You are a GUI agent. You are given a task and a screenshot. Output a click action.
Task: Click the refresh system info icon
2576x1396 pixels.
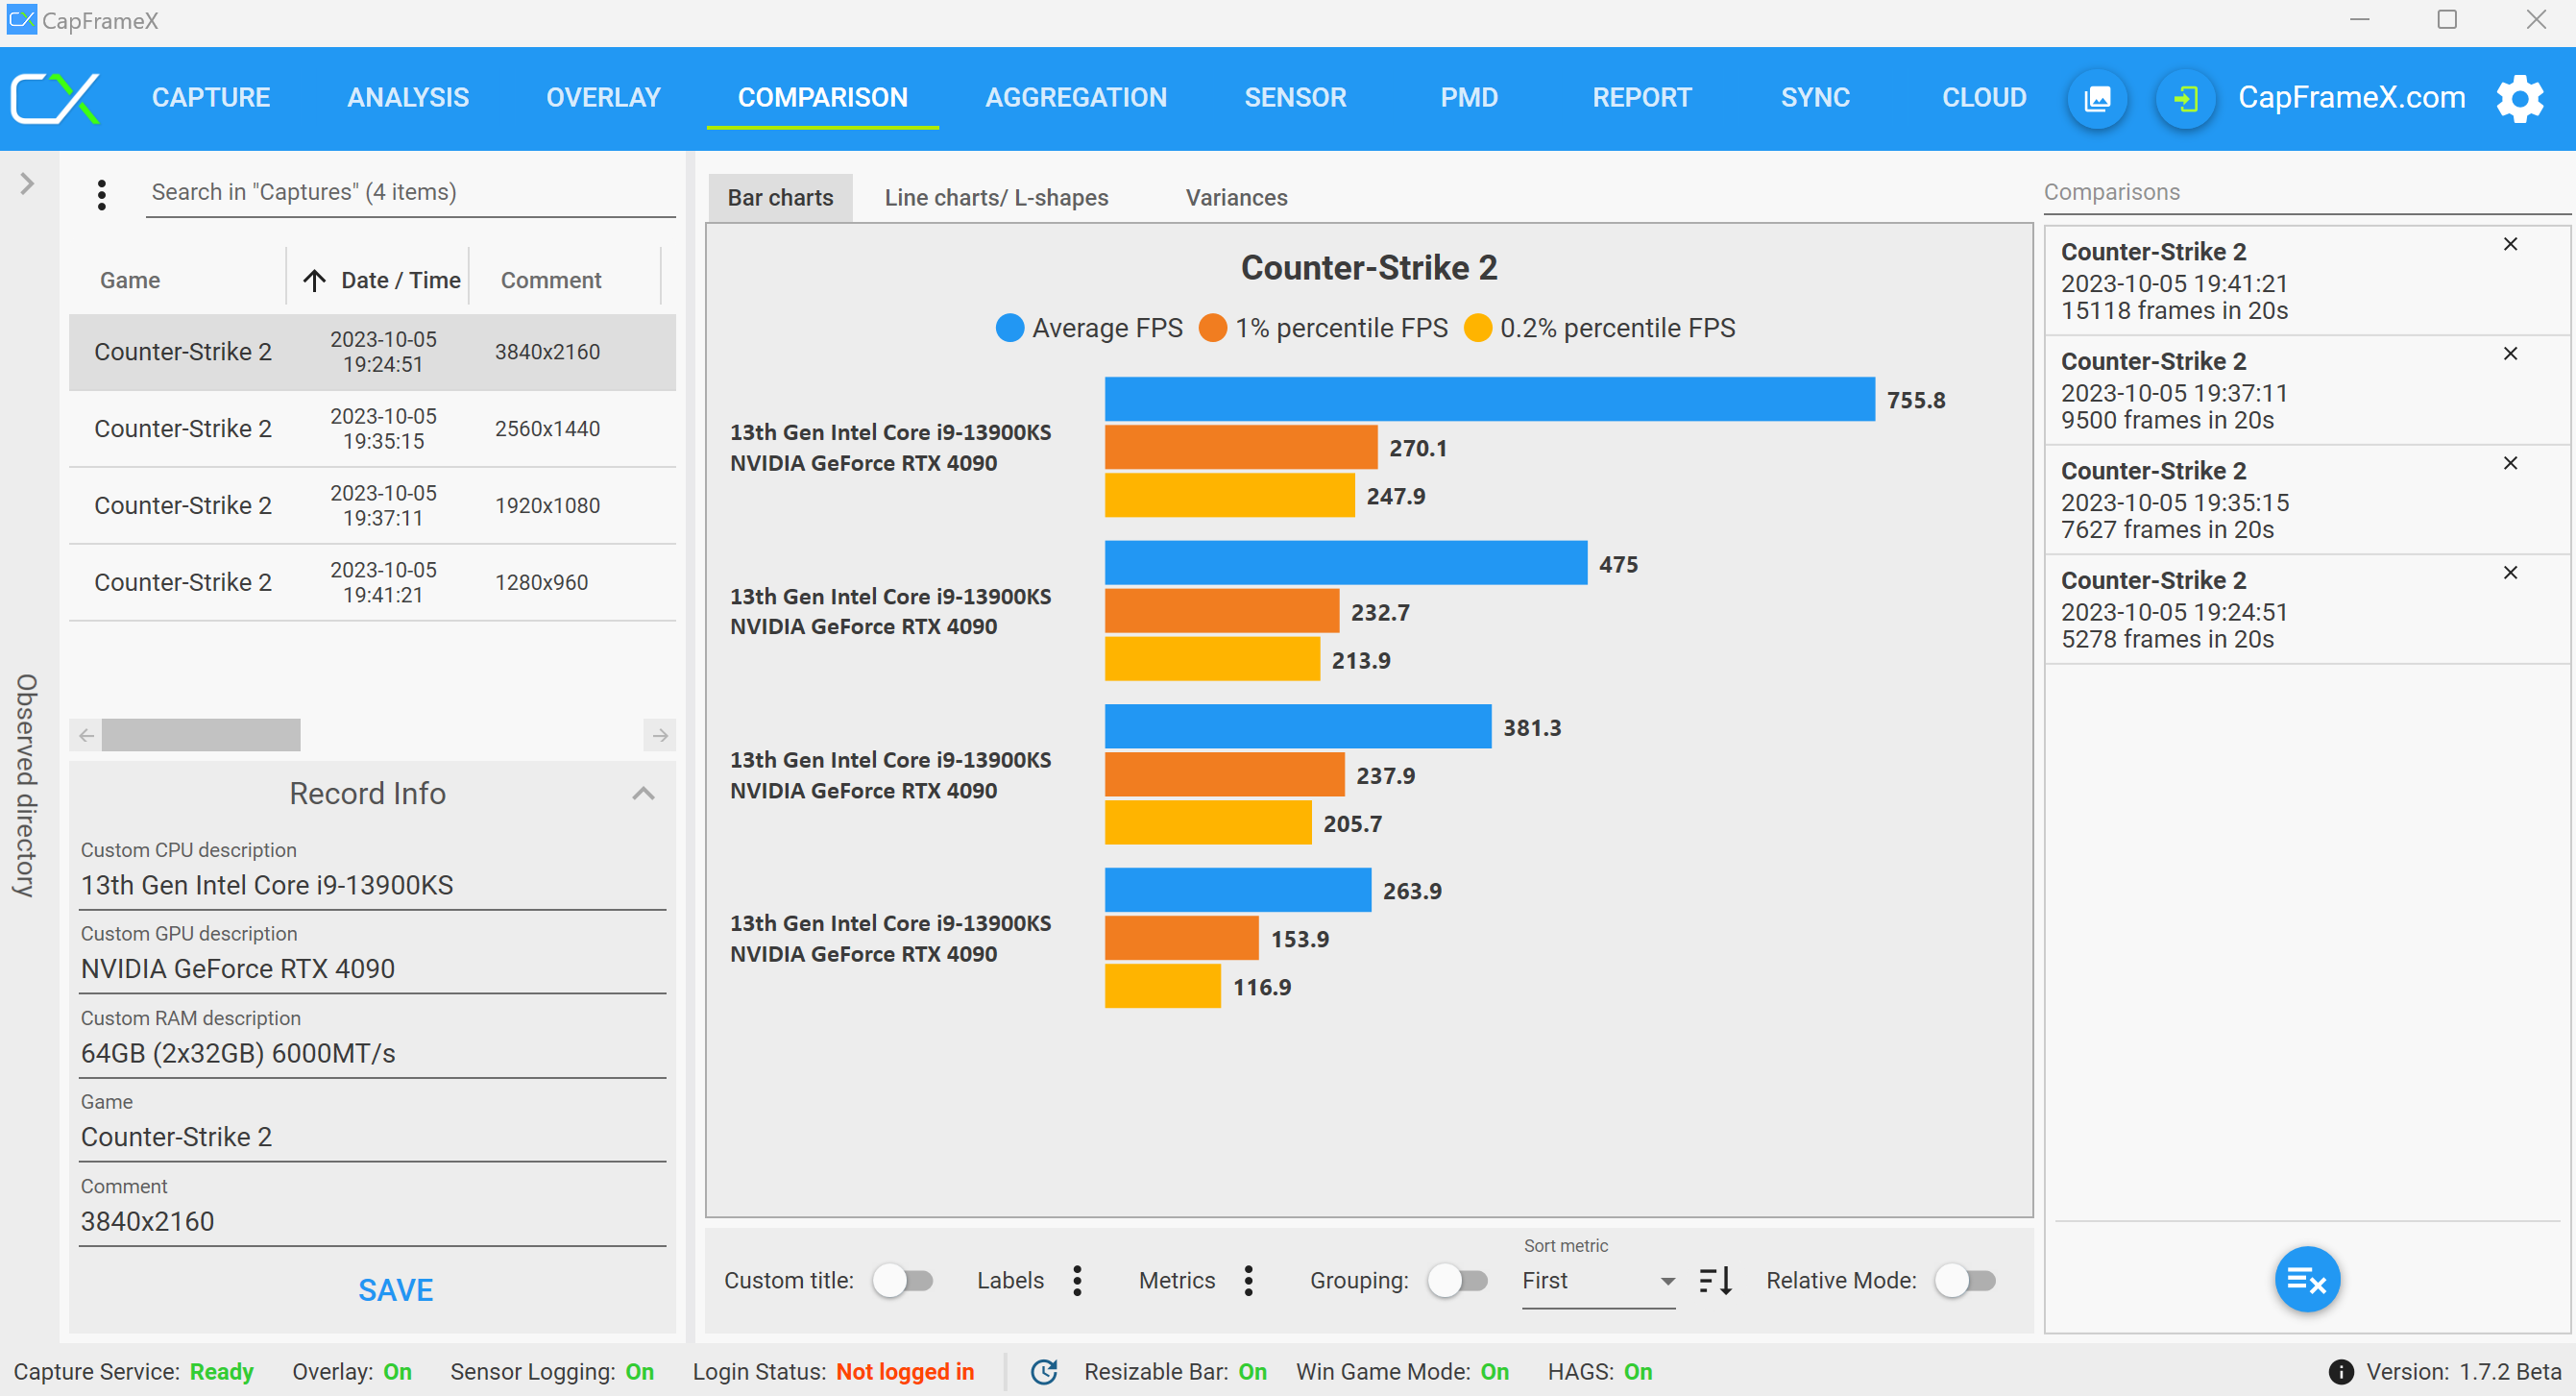point(1044,1371)
